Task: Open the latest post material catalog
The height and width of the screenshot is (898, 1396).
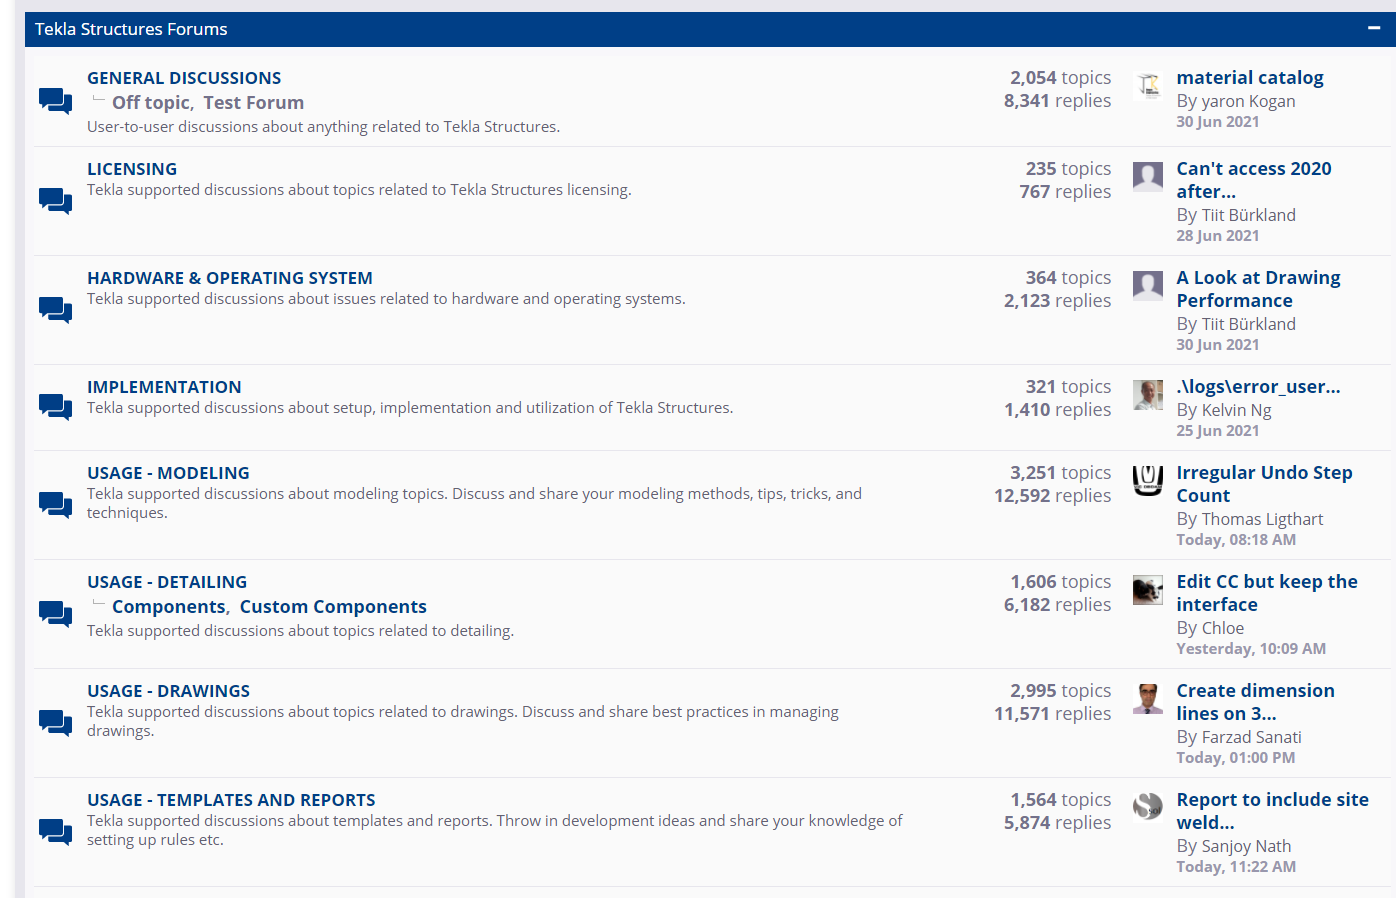Action: [1250, 78]
